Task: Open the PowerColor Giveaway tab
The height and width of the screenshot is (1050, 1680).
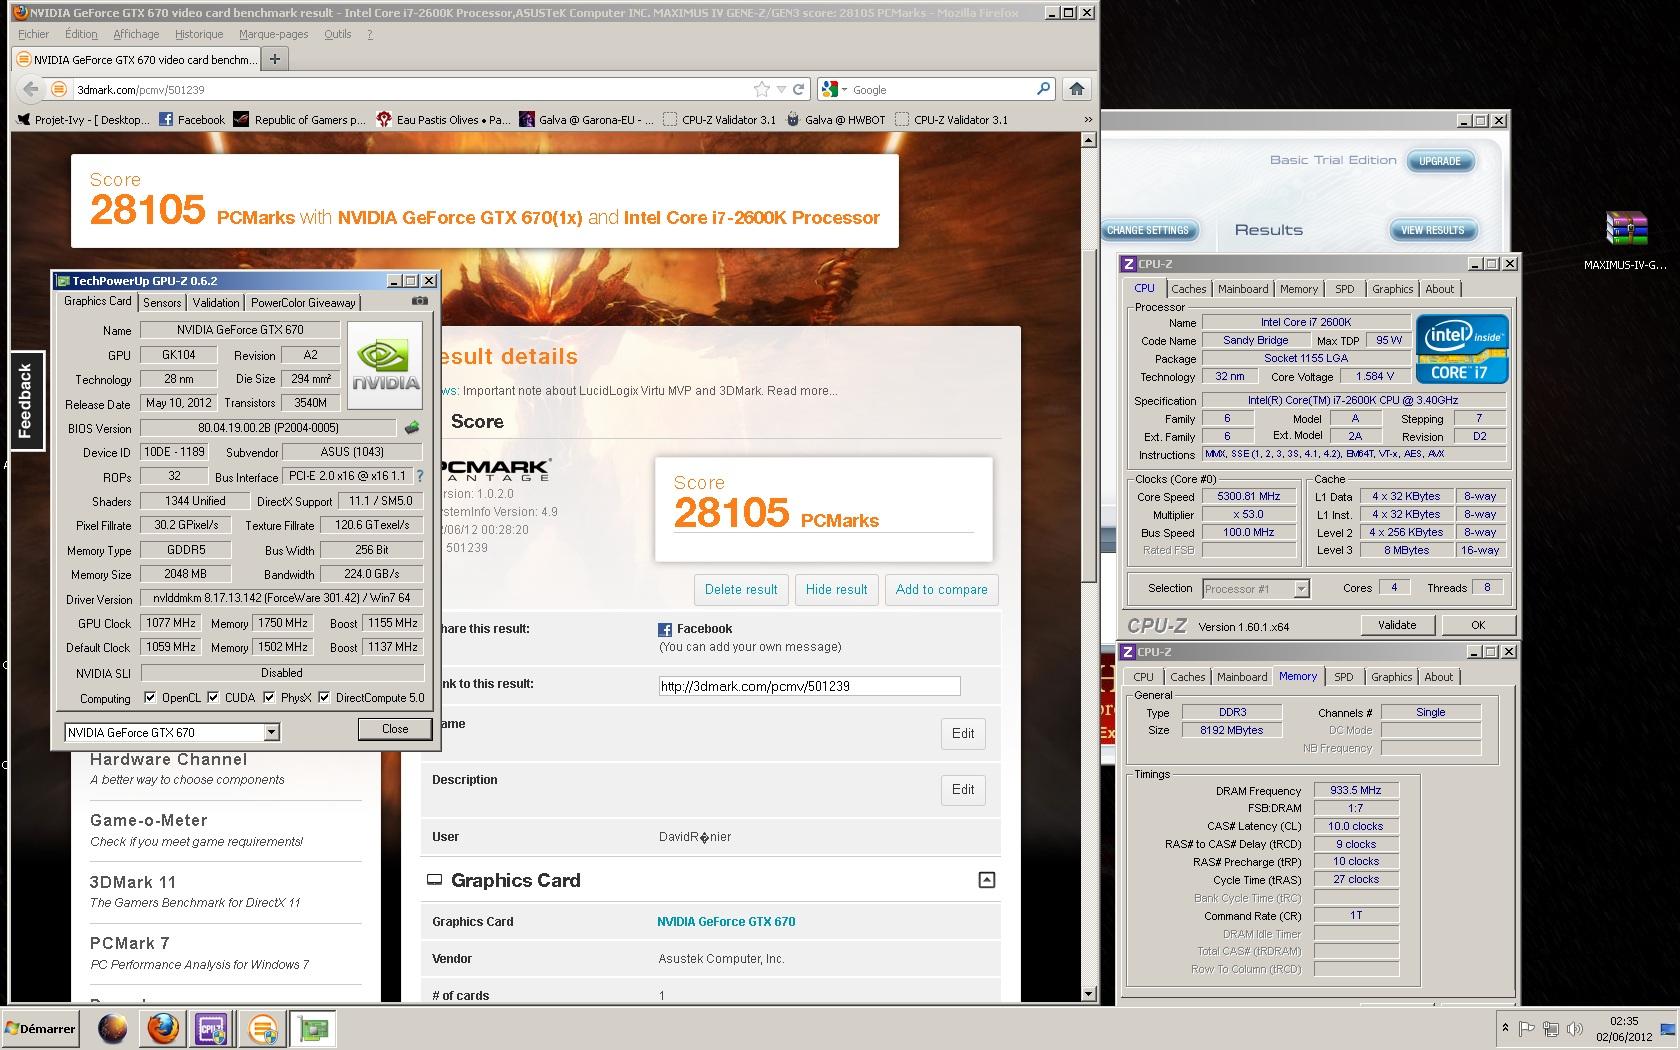Action: click(303, 302)
